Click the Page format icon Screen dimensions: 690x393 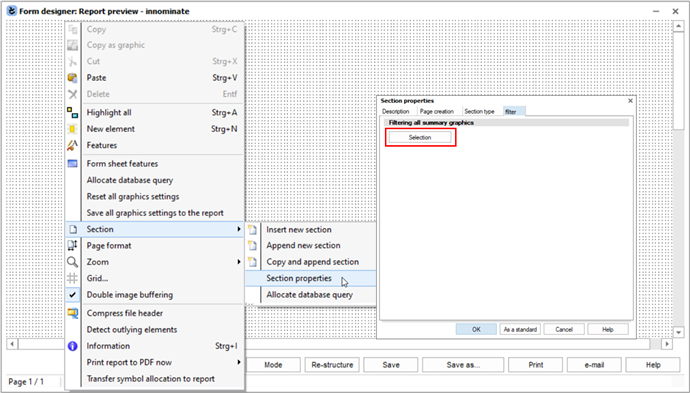[x=73, y=246]
